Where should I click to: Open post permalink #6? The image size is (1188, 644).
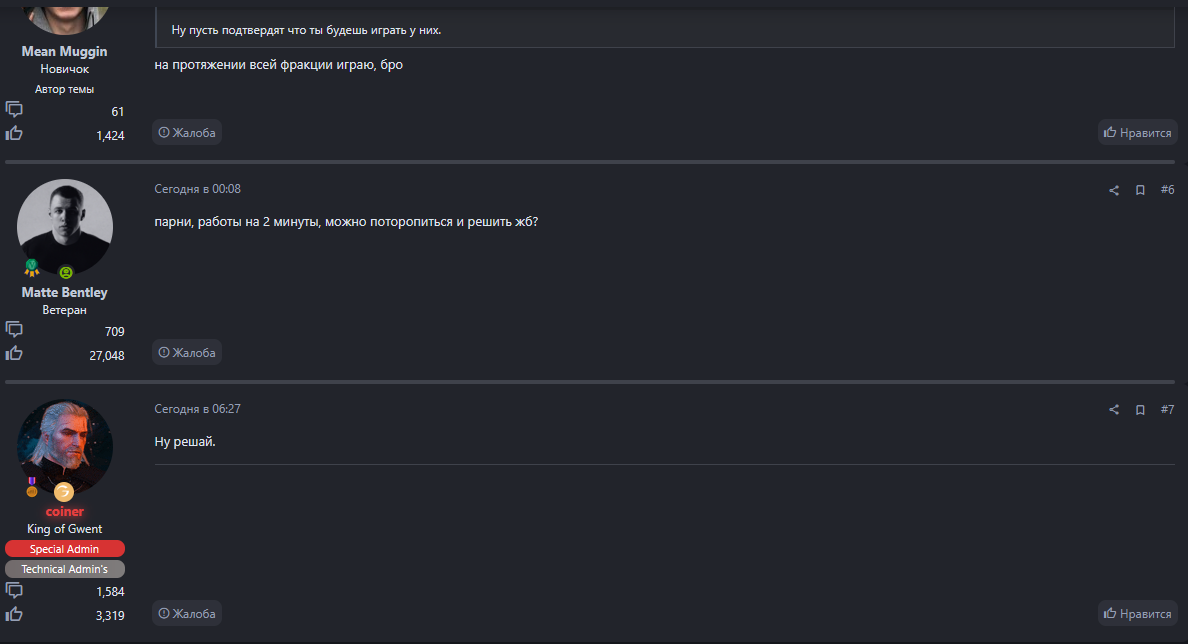tap(1167, 190)
